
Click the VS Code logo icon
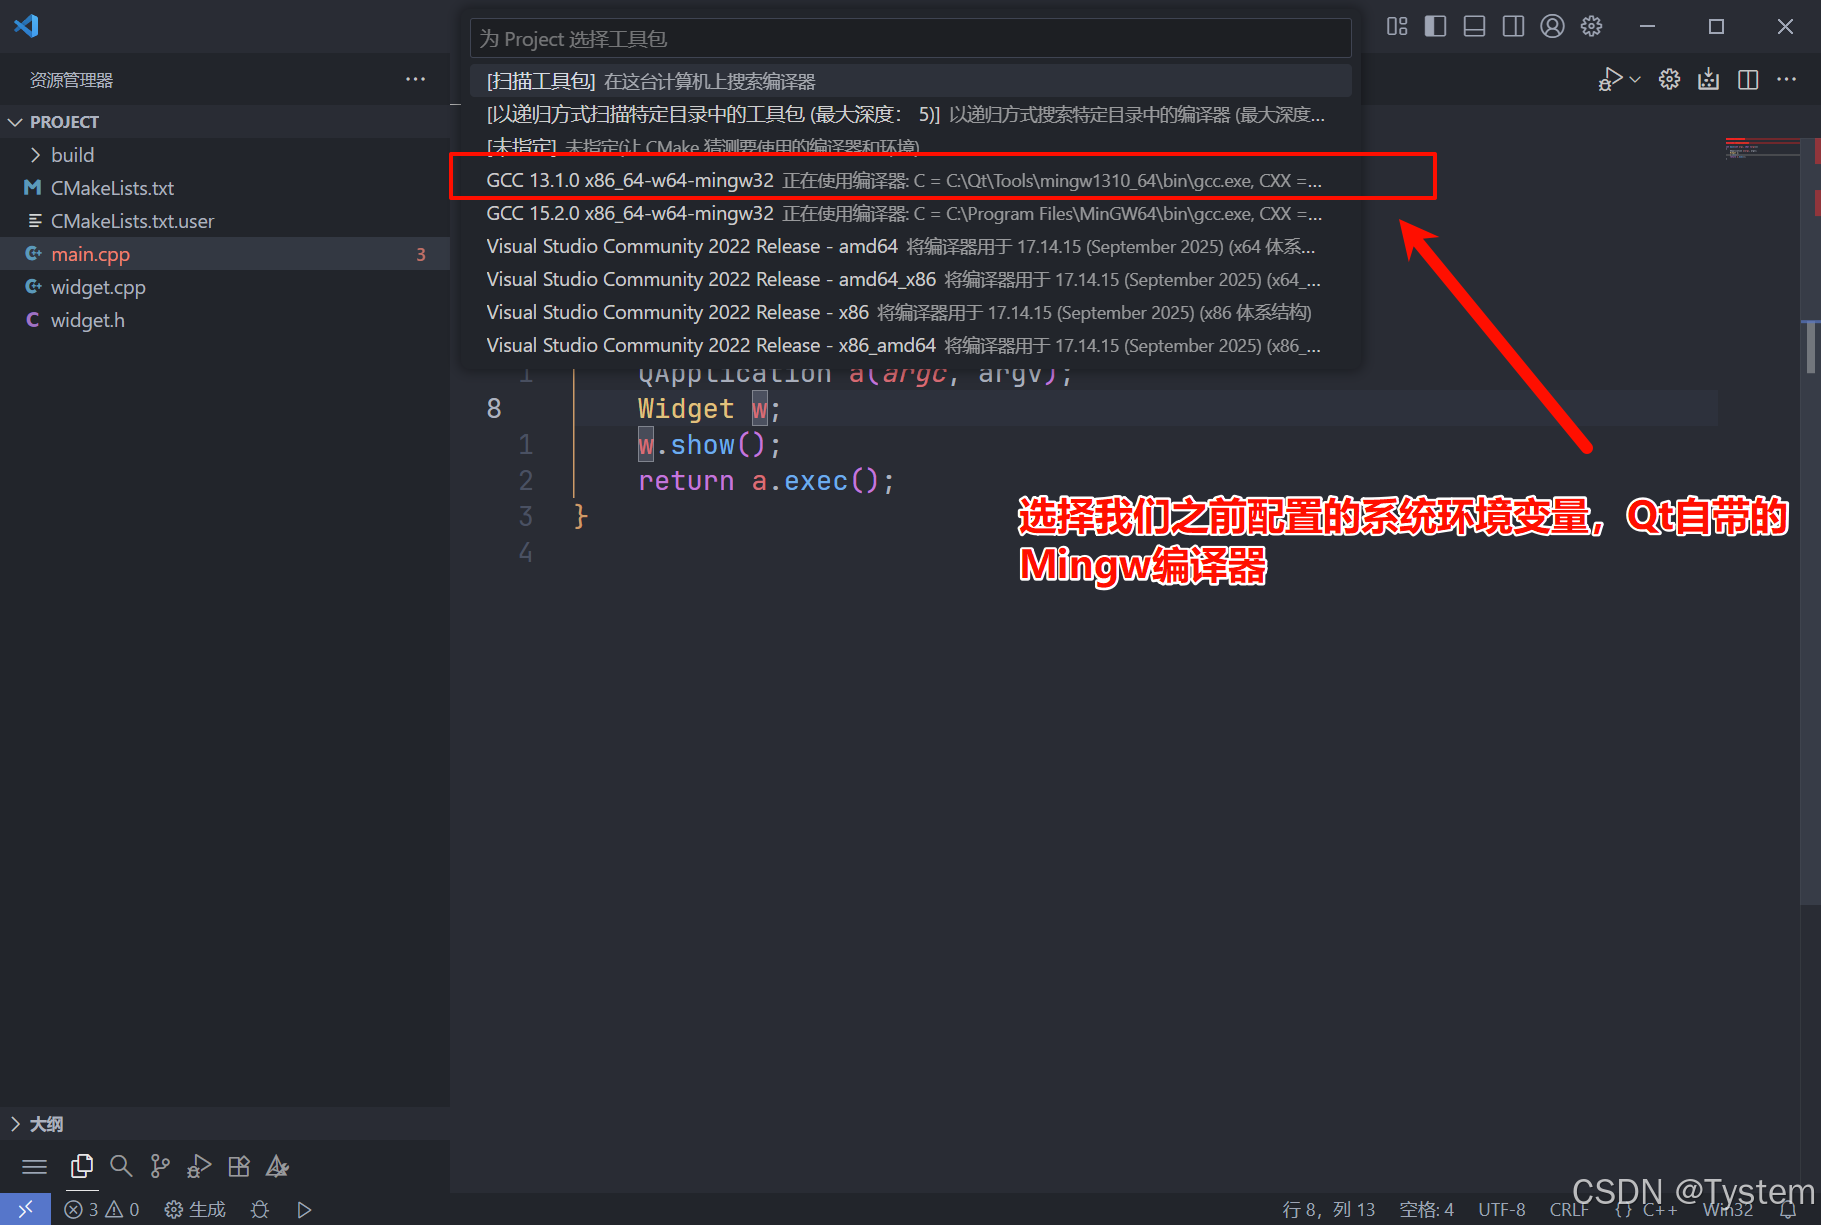pos(26,26)
